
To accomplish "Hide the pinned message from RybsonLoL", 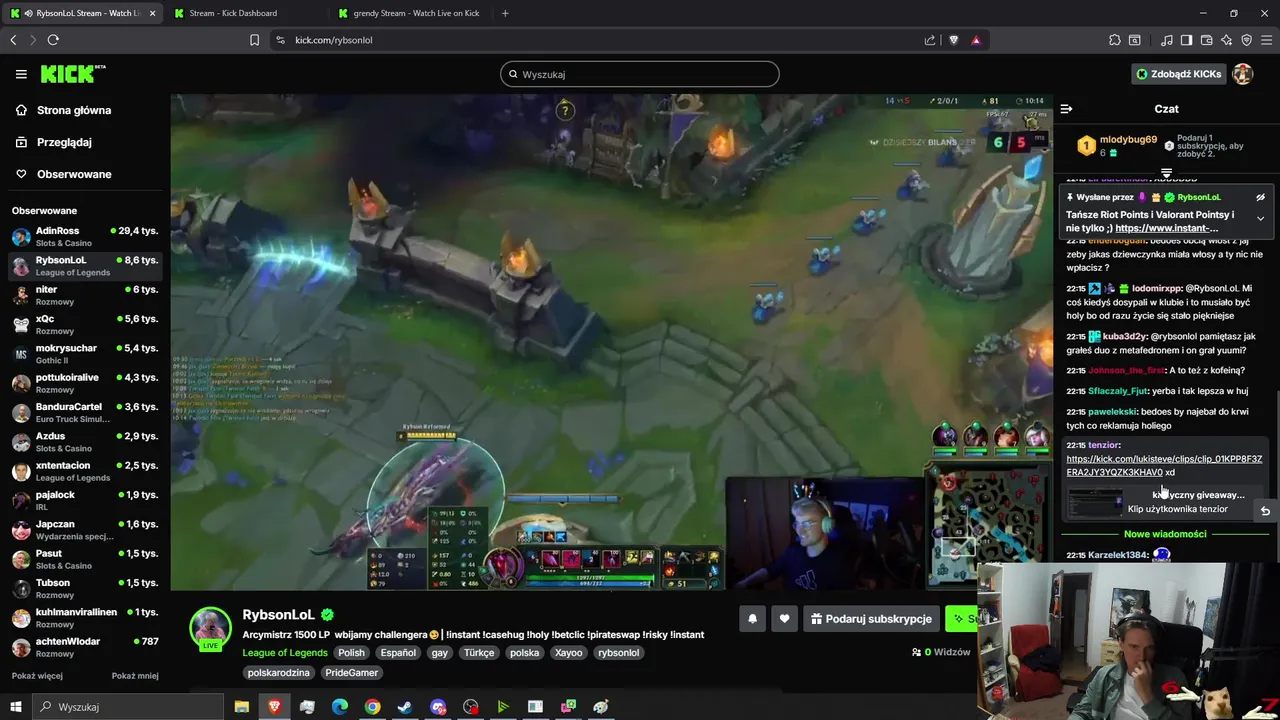I will [x=1260, y=197].
